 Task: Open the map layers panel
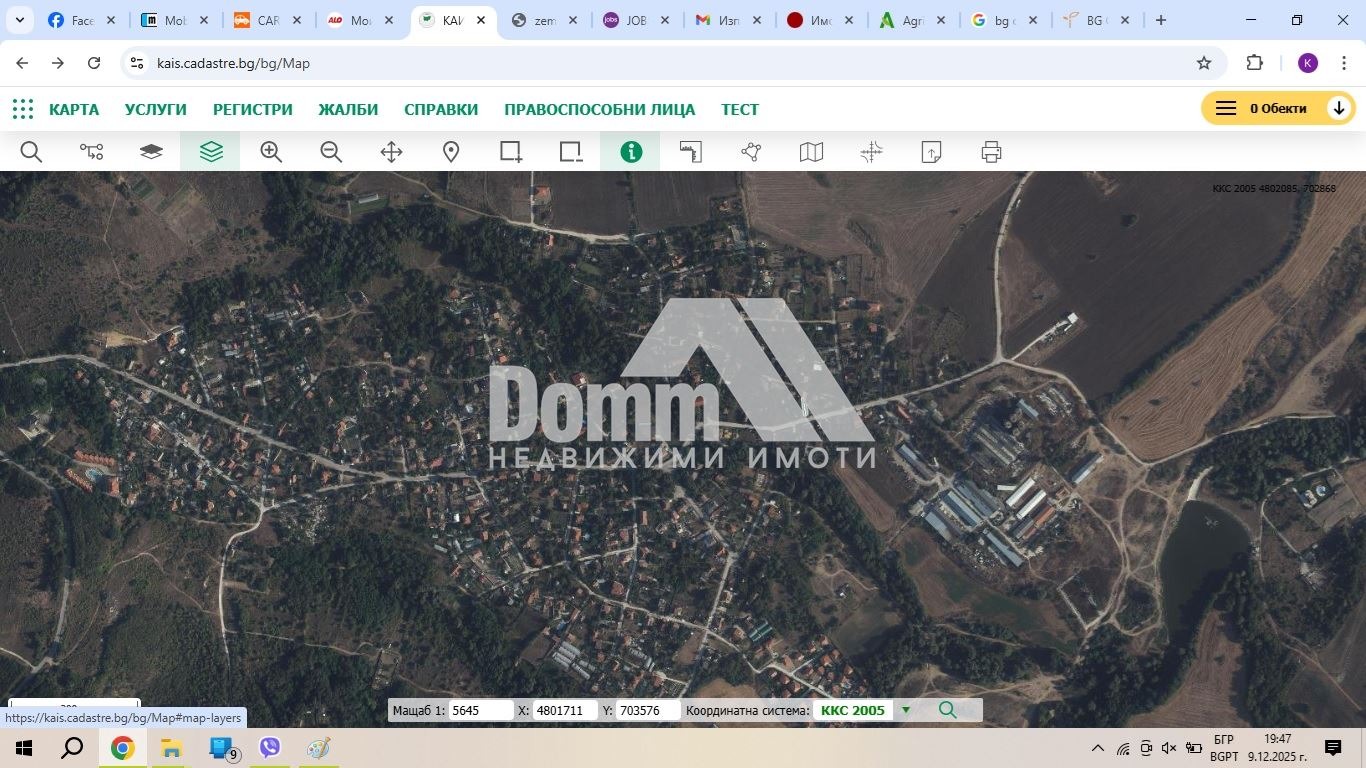(210, 151)
